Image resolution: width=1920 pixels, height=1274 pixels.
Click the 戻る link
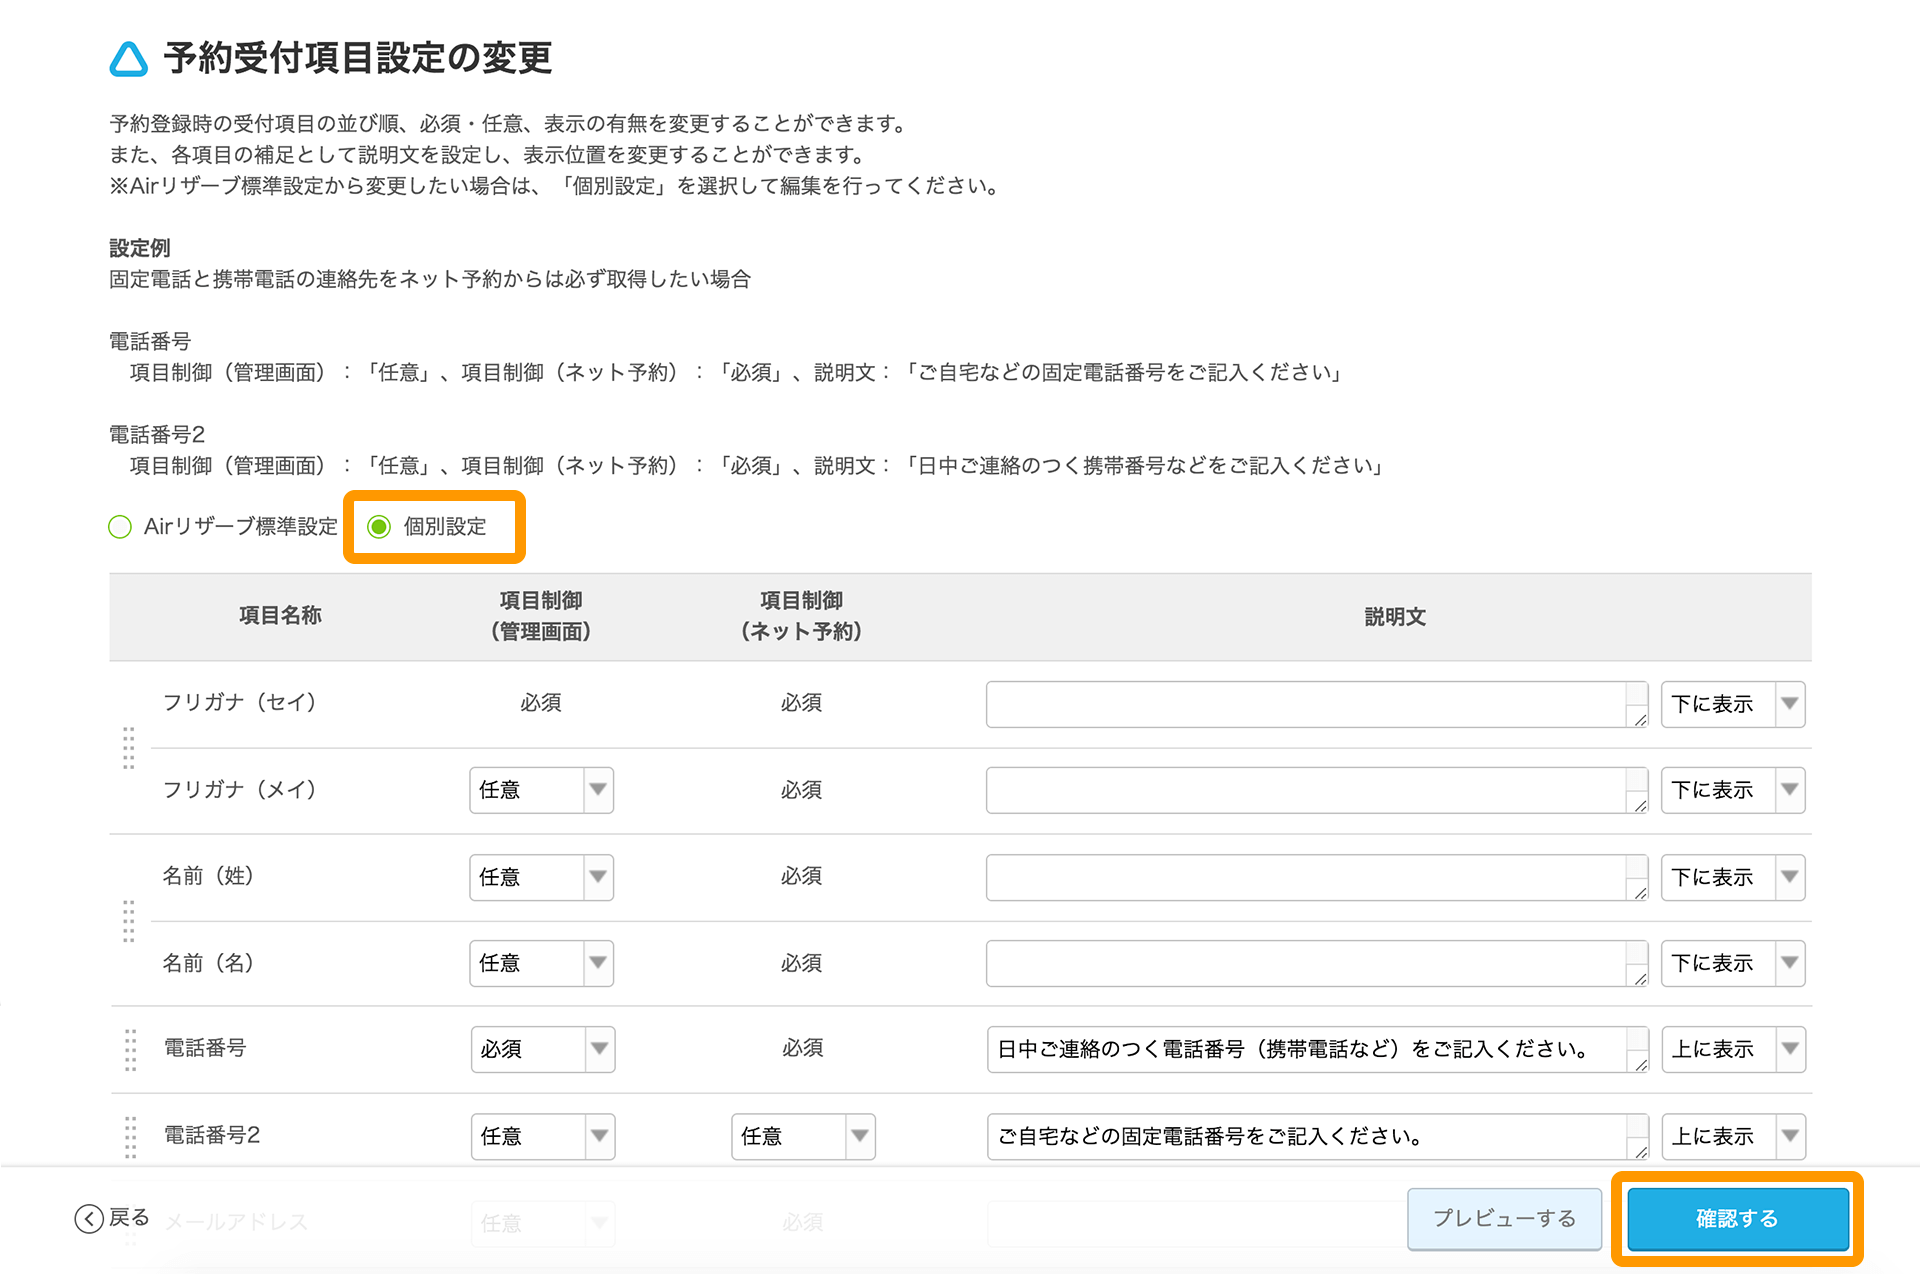(x=129, y=1218)
